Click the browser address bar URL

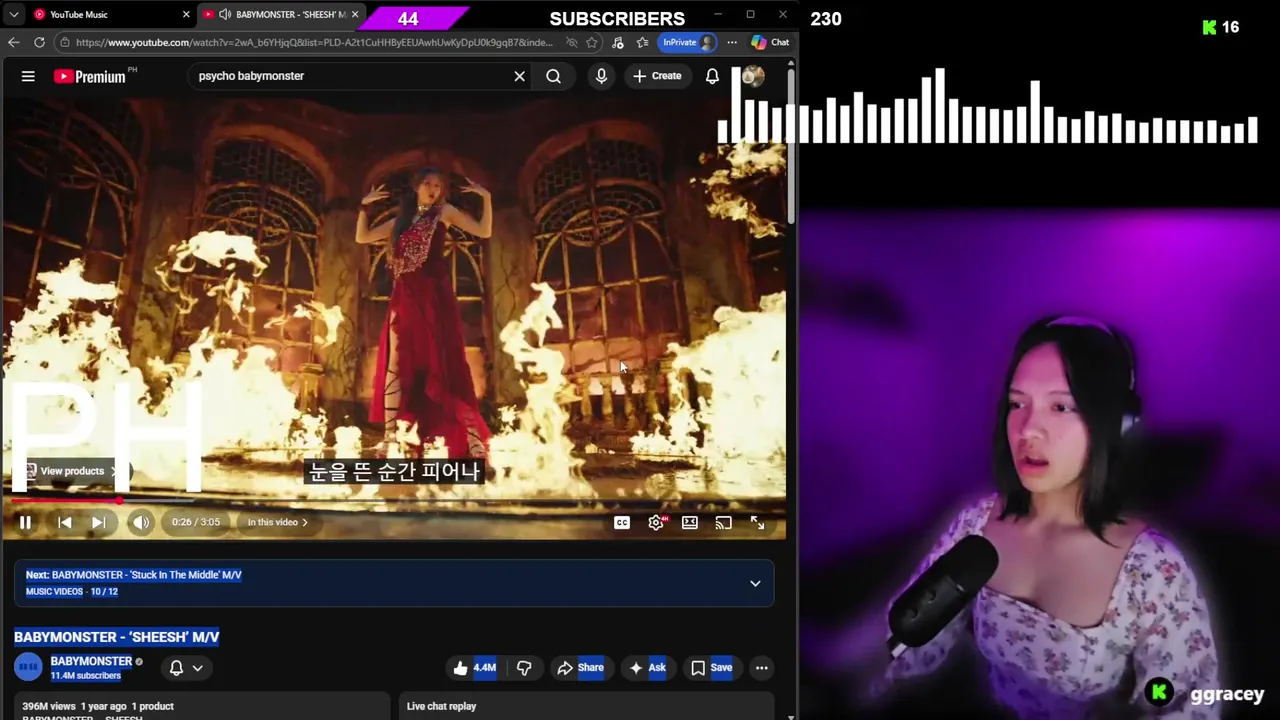313,42
